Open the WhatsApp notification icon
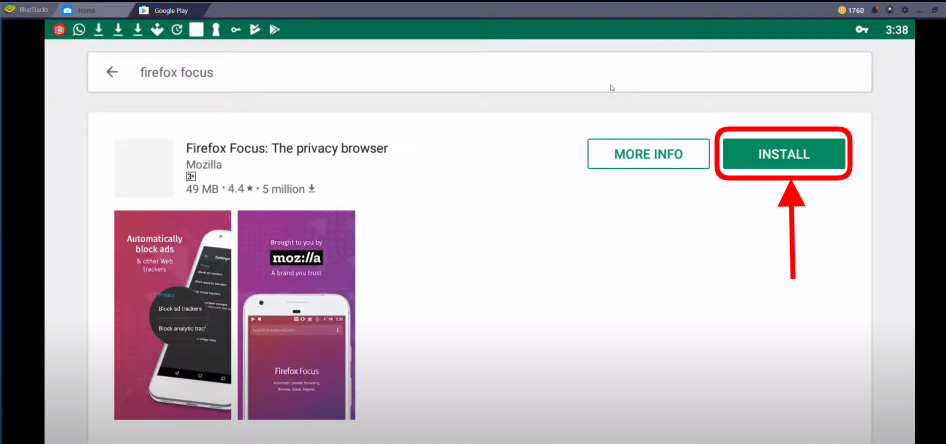The width and height of the screenshot is (946, 444). [79, 29]
